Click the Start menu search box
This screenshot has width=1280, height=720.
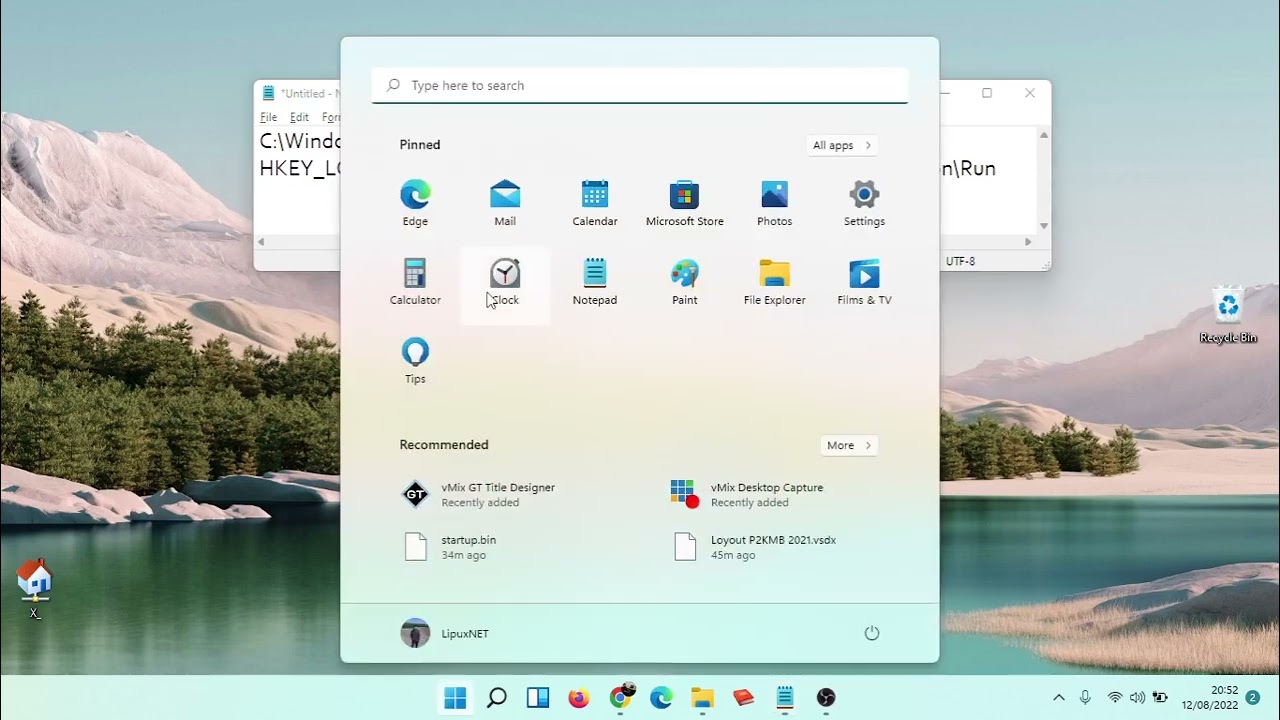coord(640,85)
